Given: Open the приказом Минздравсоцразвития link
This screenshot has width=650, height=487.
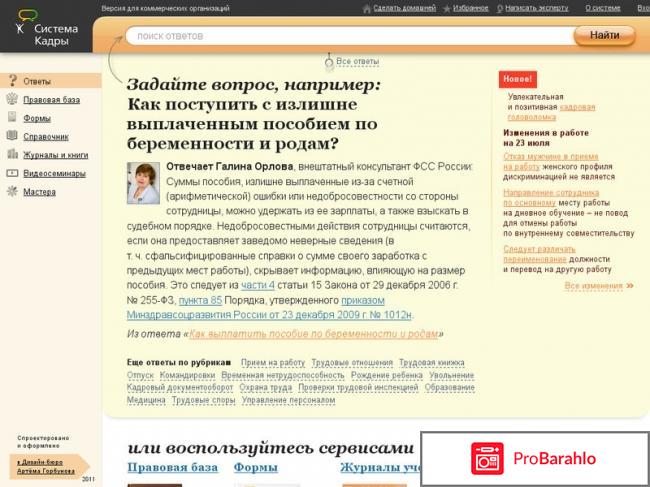Looking at the screenshot, I should (269, 308).
